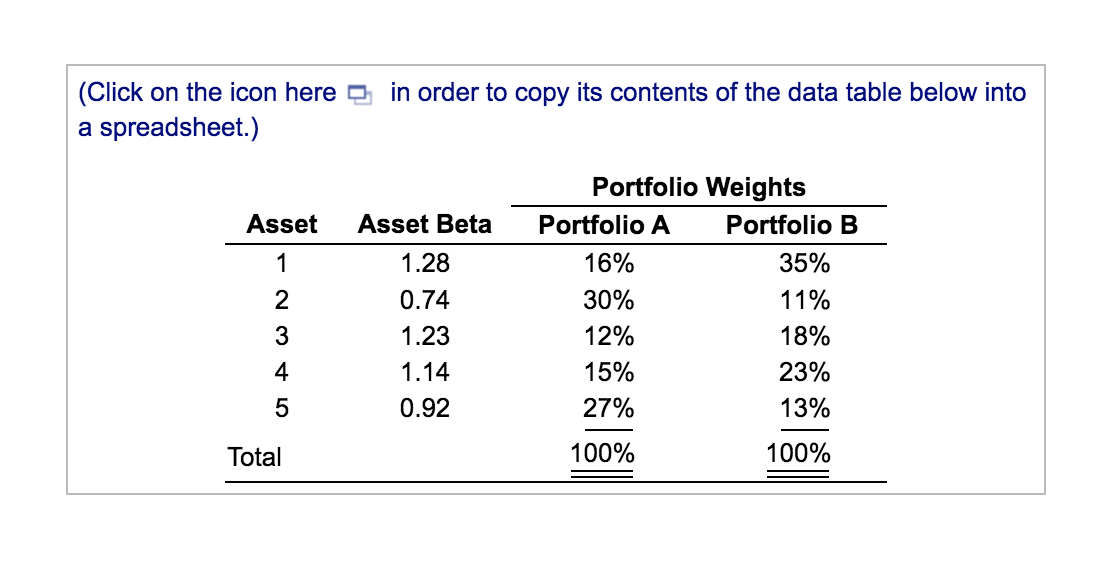Image resolution: width=1108 pixels, height=566 pixels.
Task: Select beta value 0.74
Action: (425, 300)
